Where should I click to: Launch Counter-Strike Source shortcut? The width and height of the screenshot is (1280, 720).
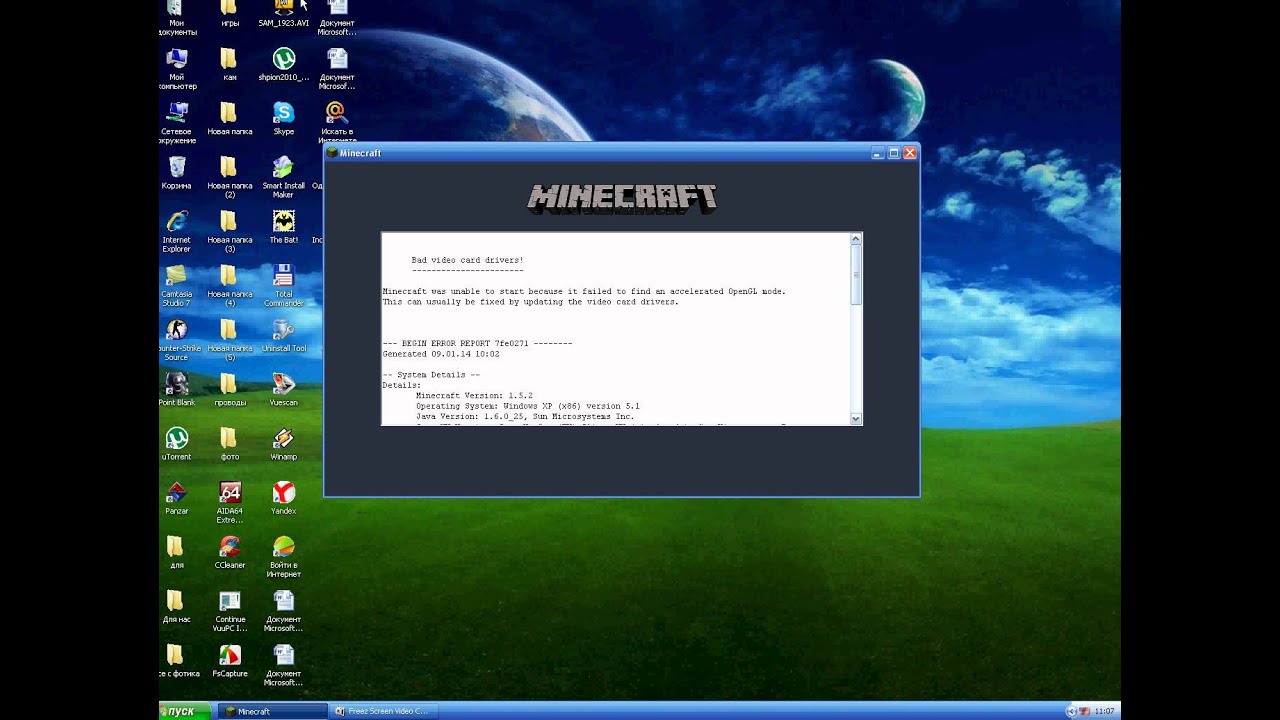[x=176, y=340]
